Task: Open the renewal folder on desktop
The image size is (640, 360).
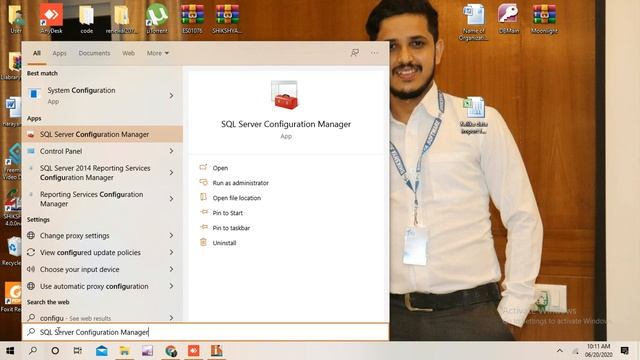Action: point(122,18)
